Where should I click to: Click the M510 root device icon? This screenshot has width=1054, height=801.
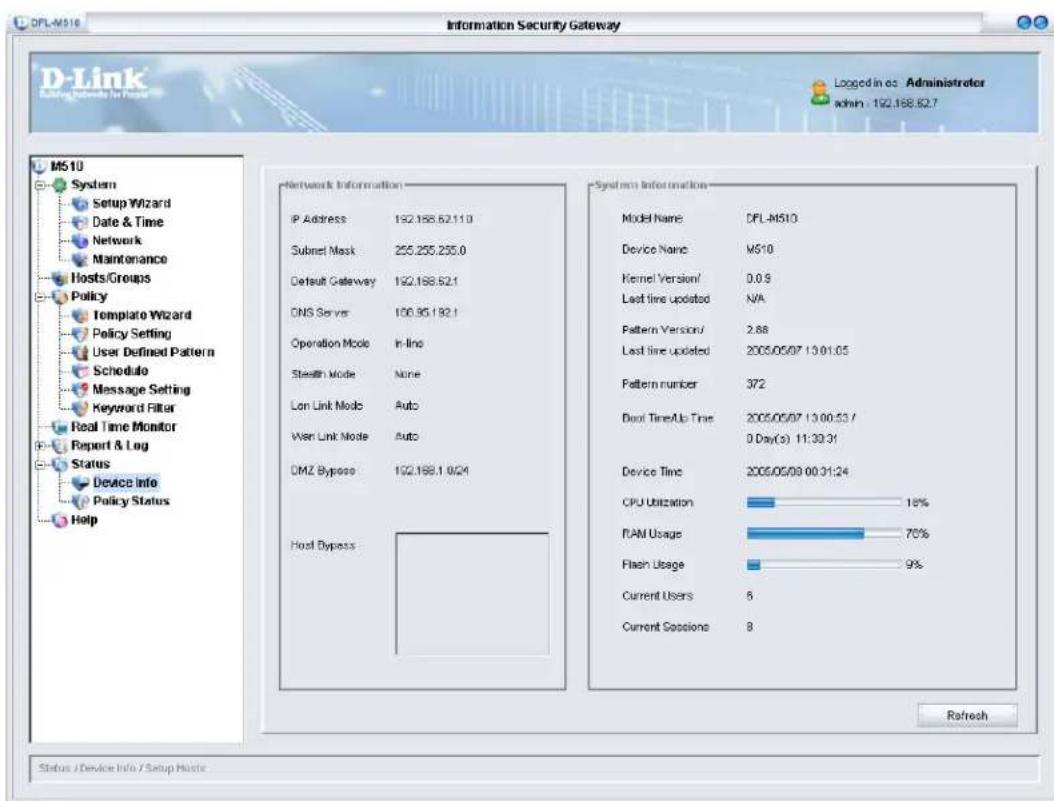(39, 166)
